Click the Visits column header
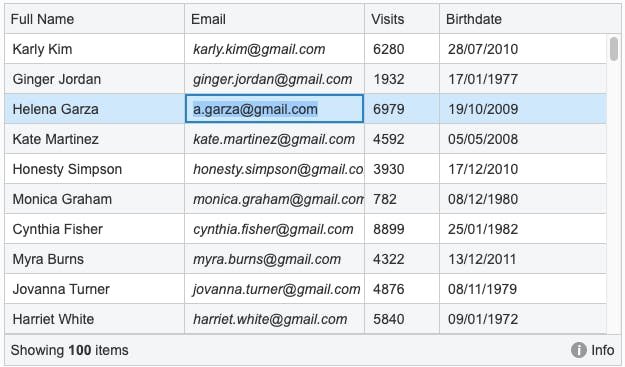The height and width of the screenshot is (367, 625). (x=402, y=19)
